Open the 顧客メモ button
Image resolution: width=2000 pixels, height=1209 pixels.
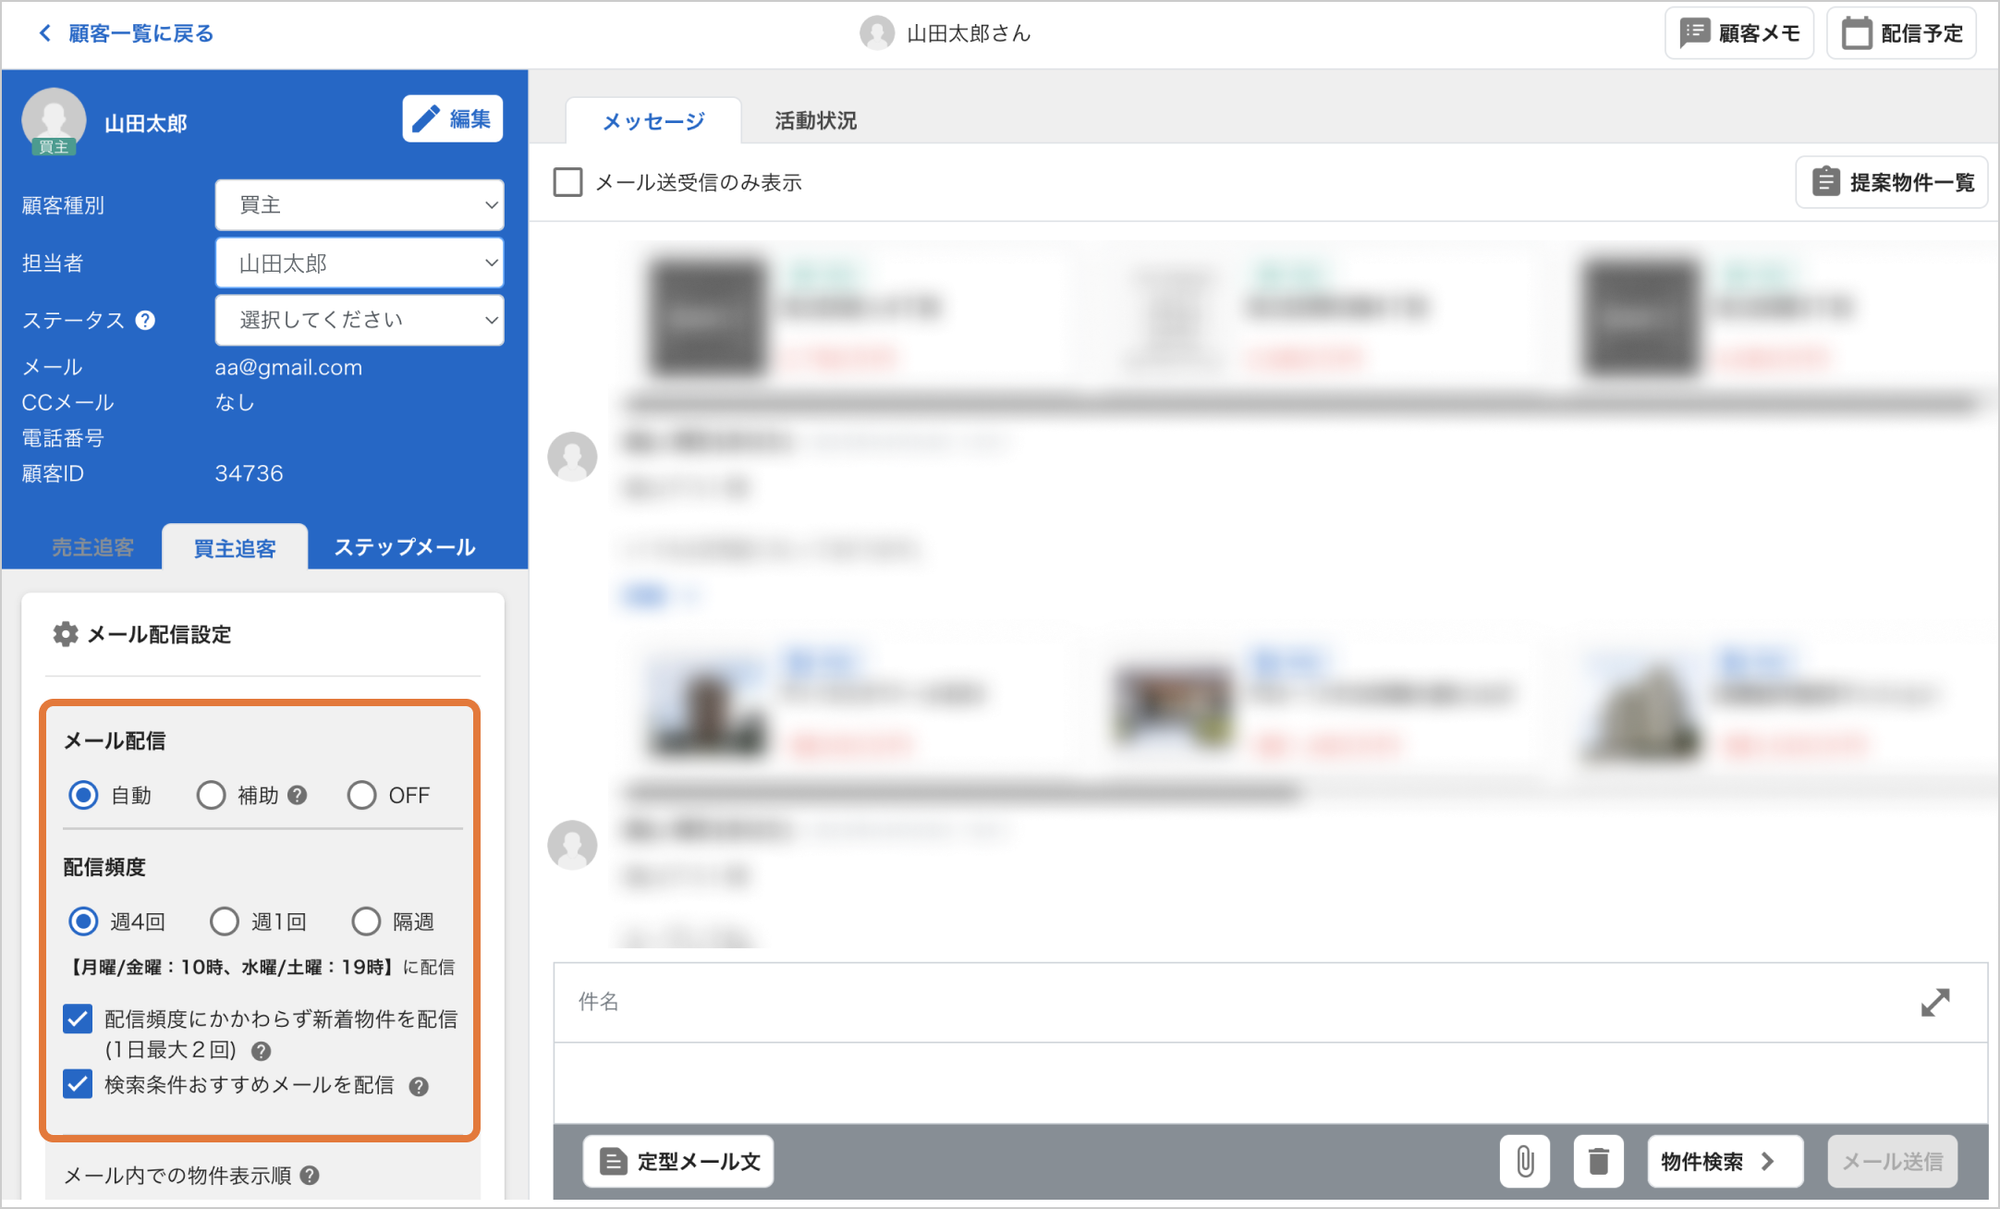[1739, 33]
